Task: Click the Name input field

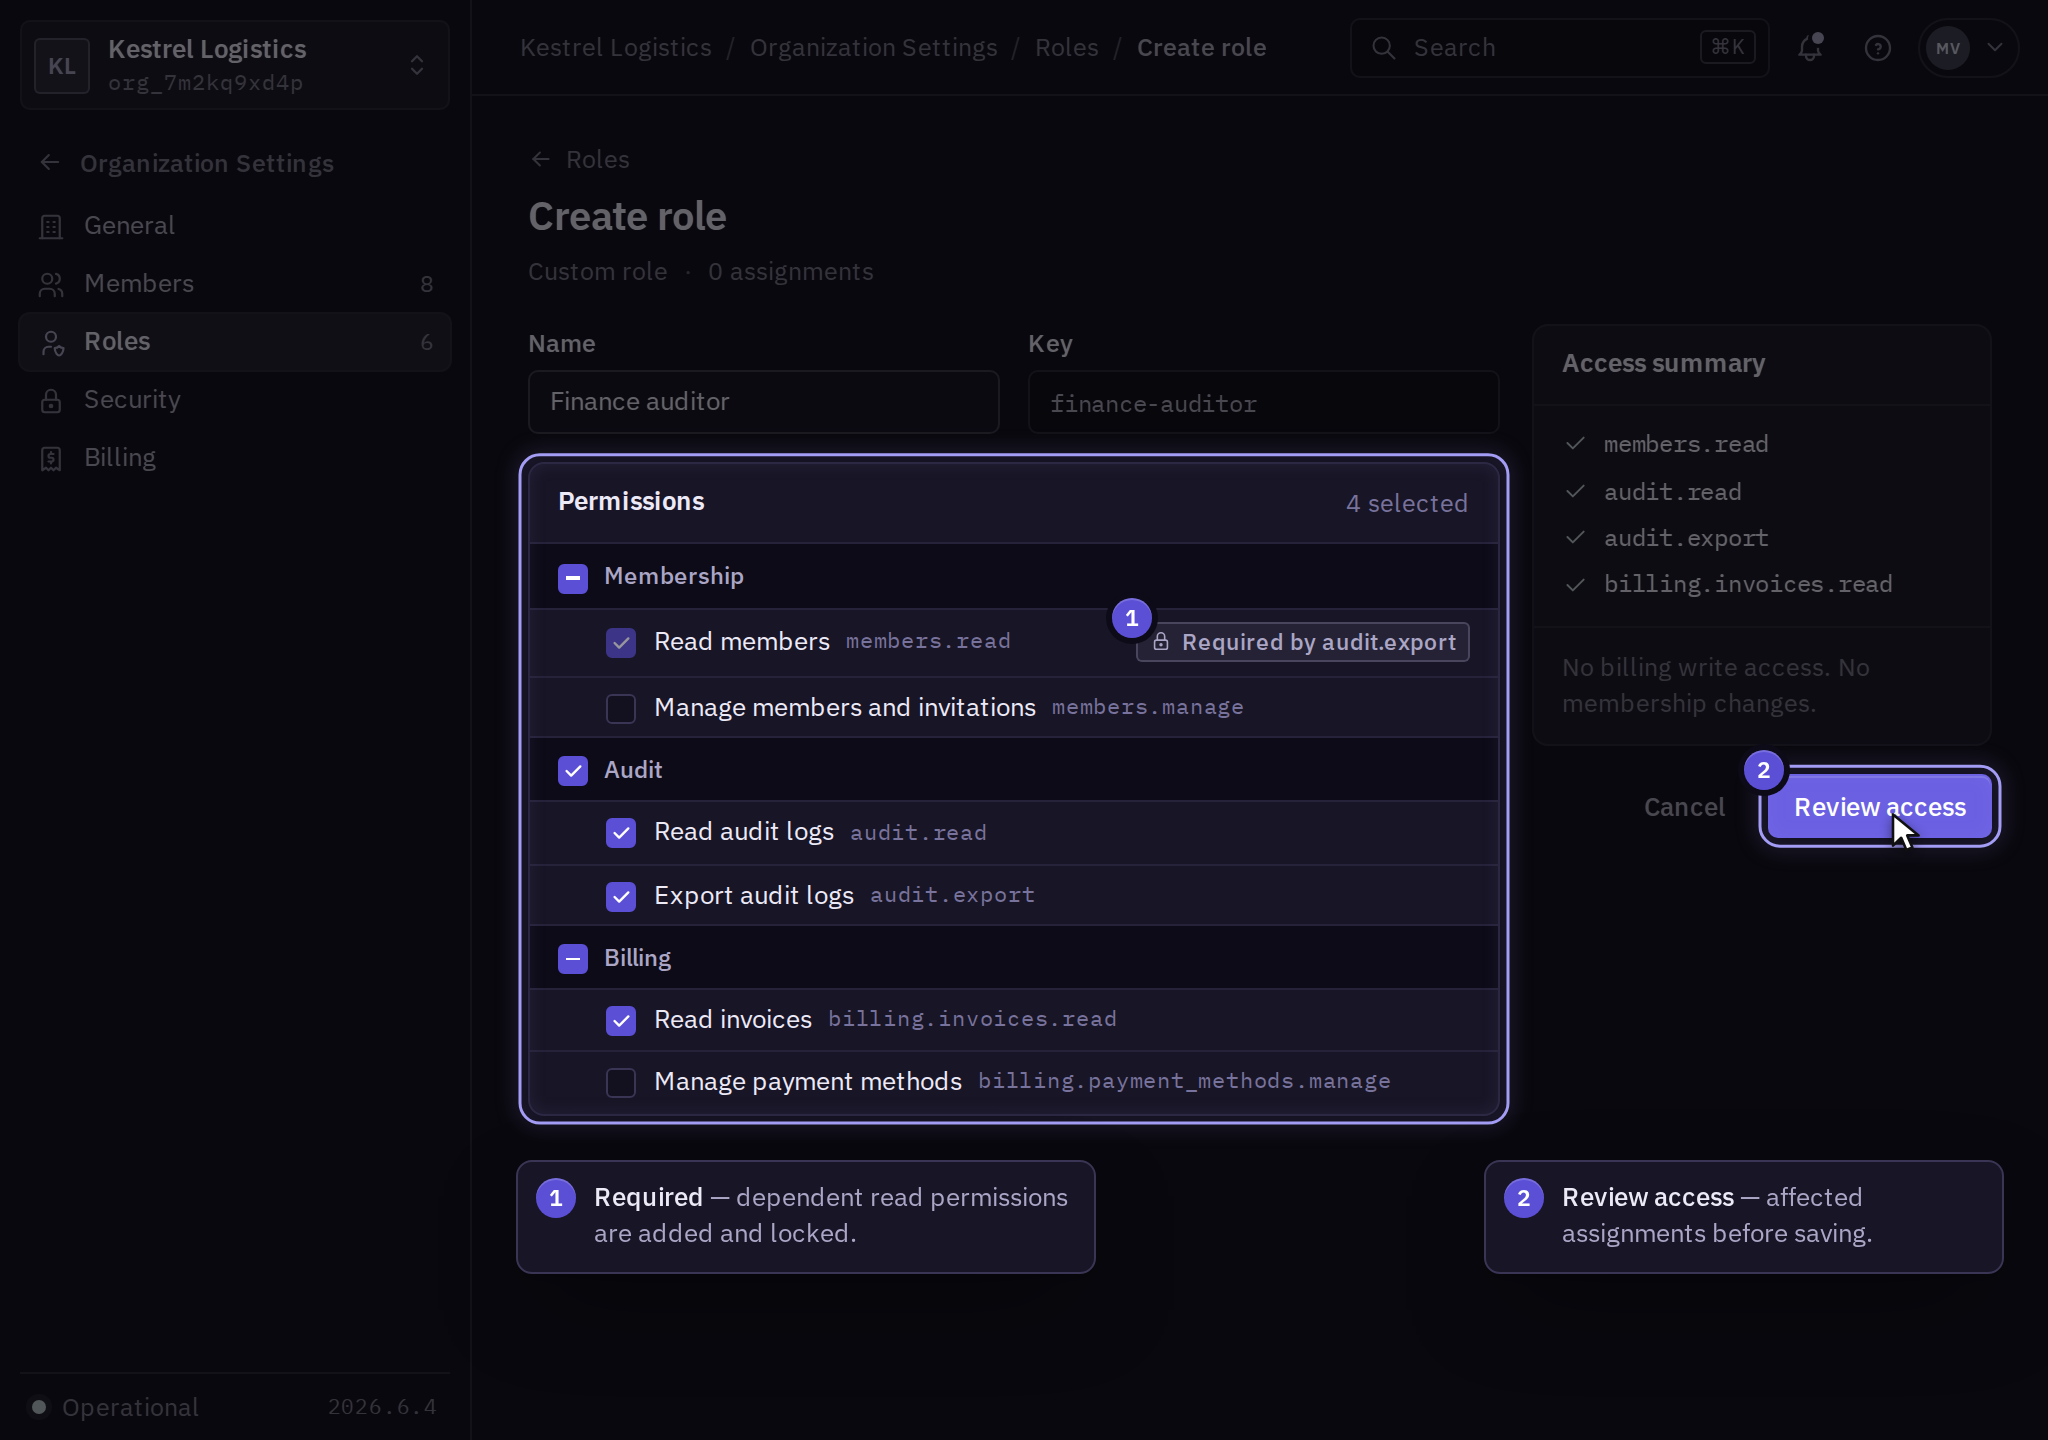Action: pos(764,402)
